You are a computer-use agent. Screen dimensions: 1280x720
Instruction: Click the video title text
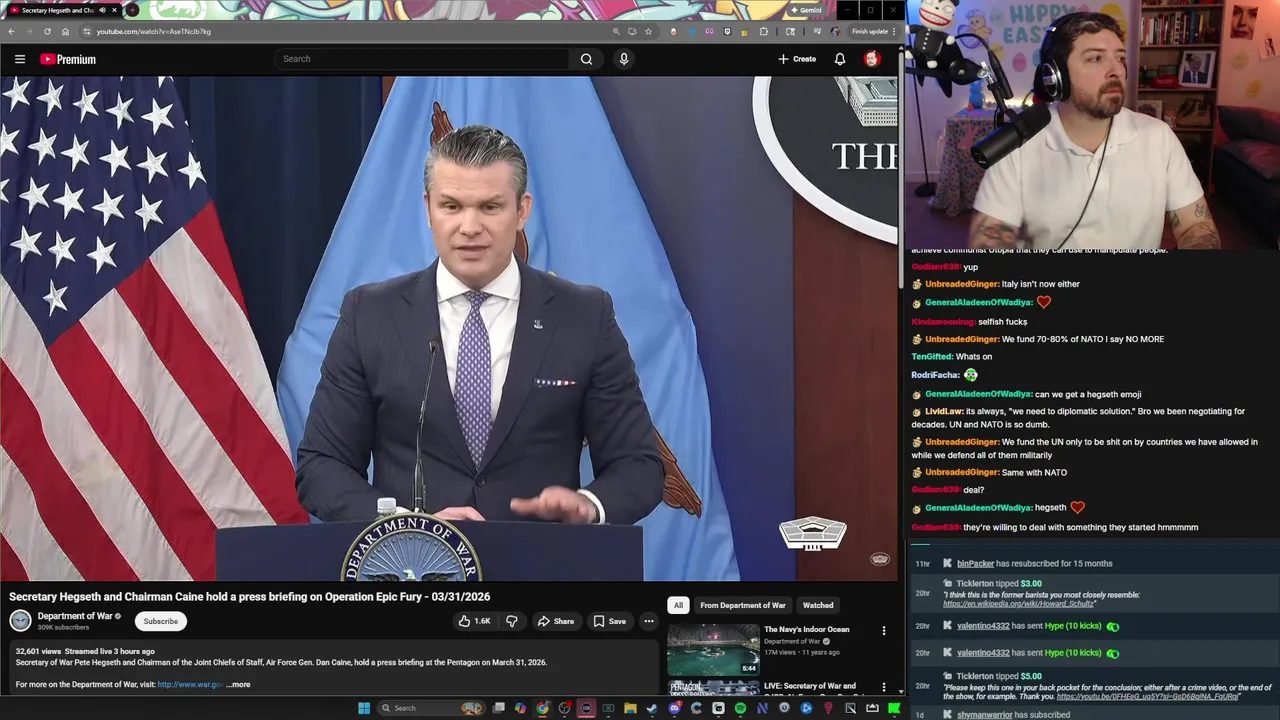(x=249, y=597)
